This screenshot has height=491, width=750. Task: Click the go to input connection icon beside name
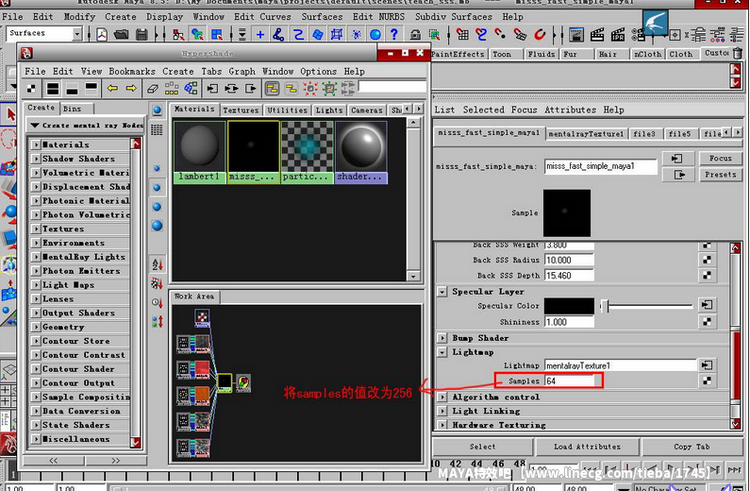tap(677, 158)
